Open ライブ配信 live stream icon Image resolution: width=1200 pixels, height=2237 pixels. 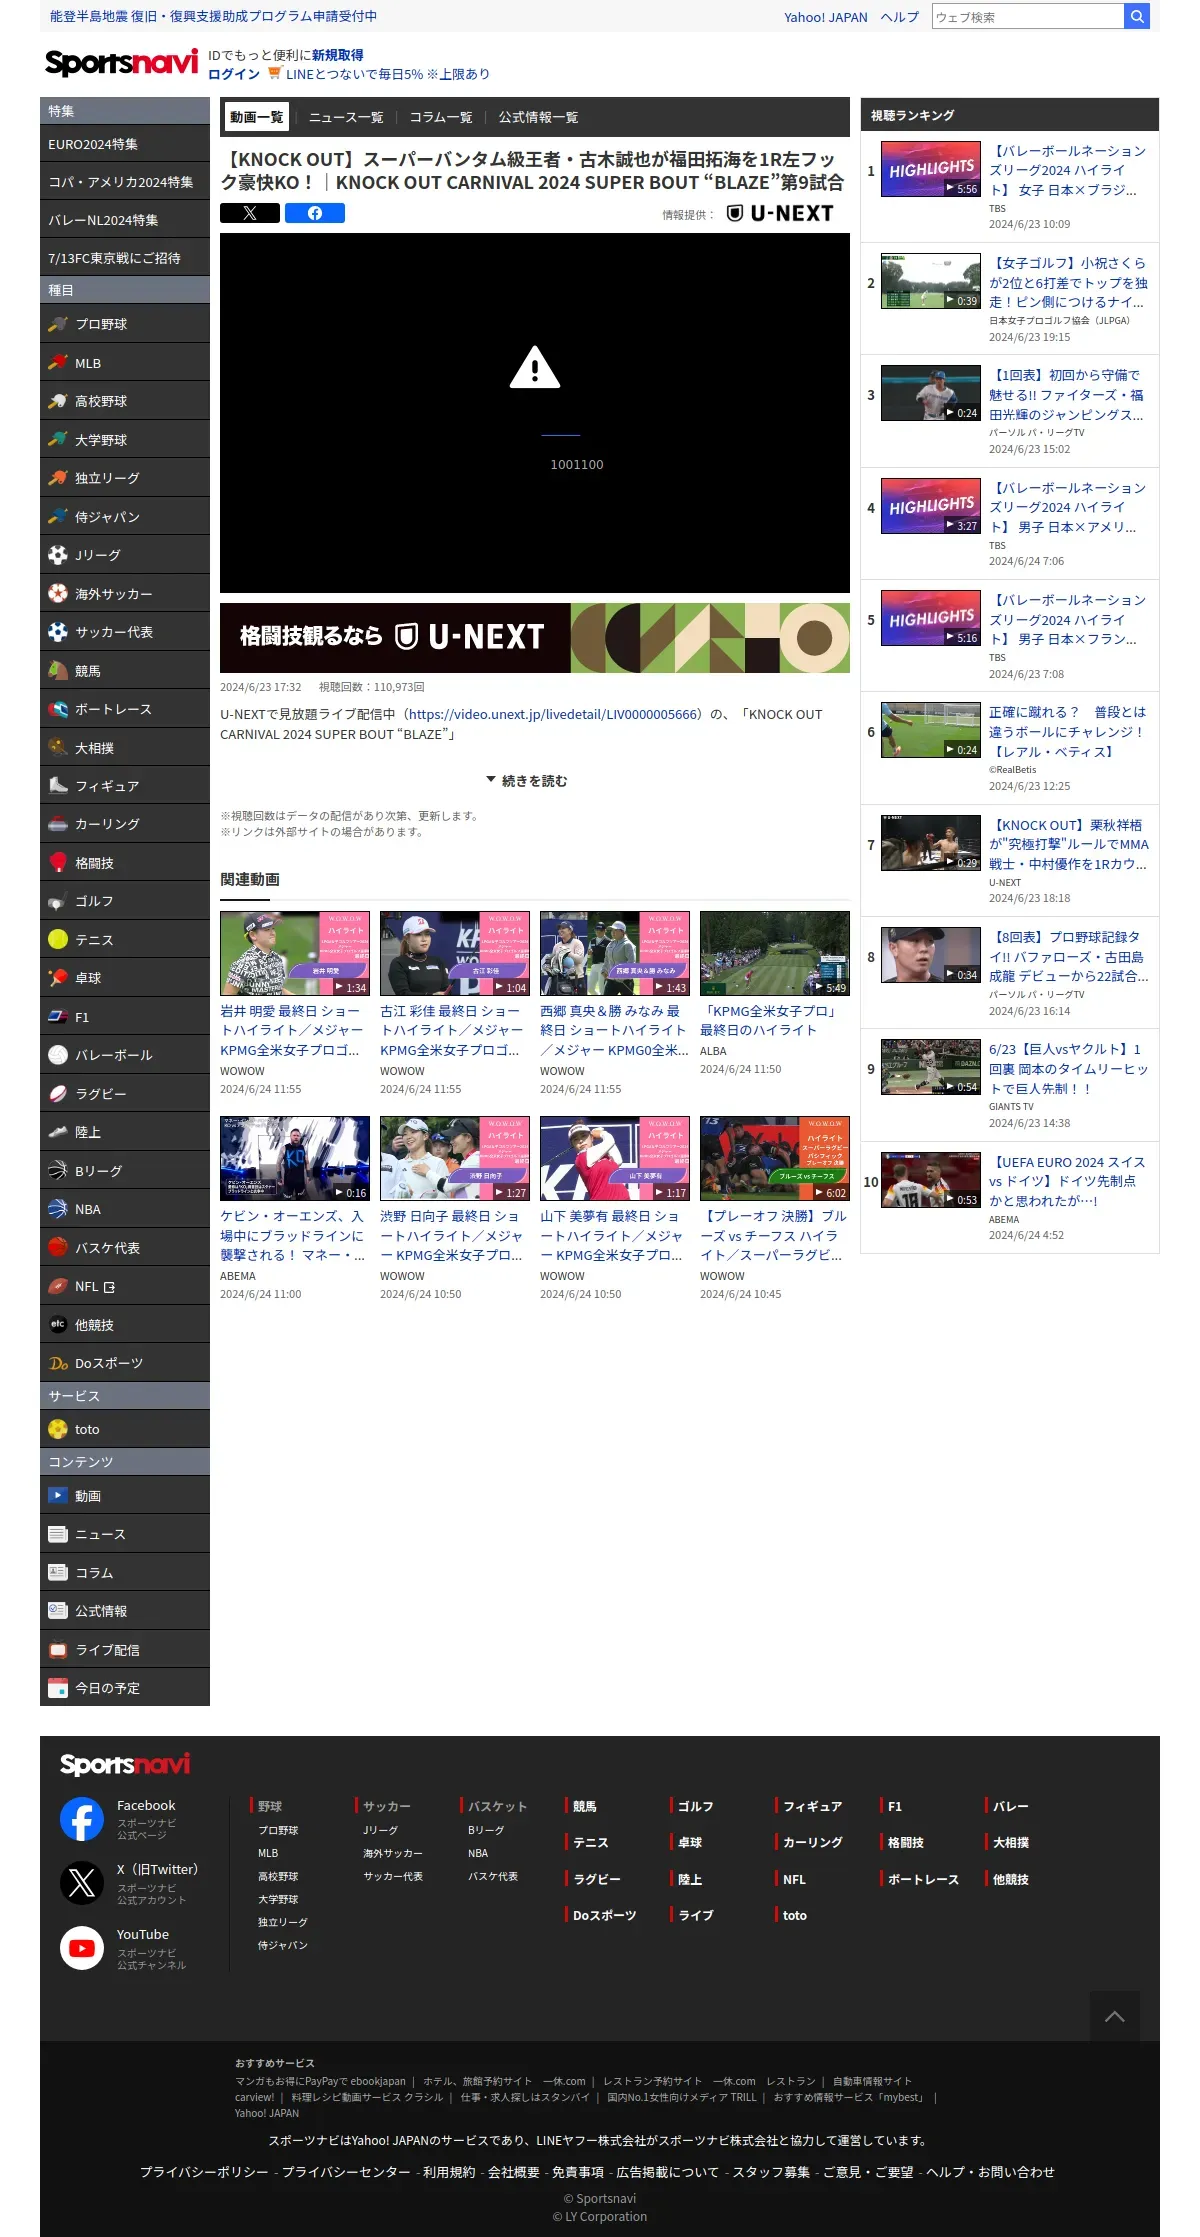(58, 1650)
